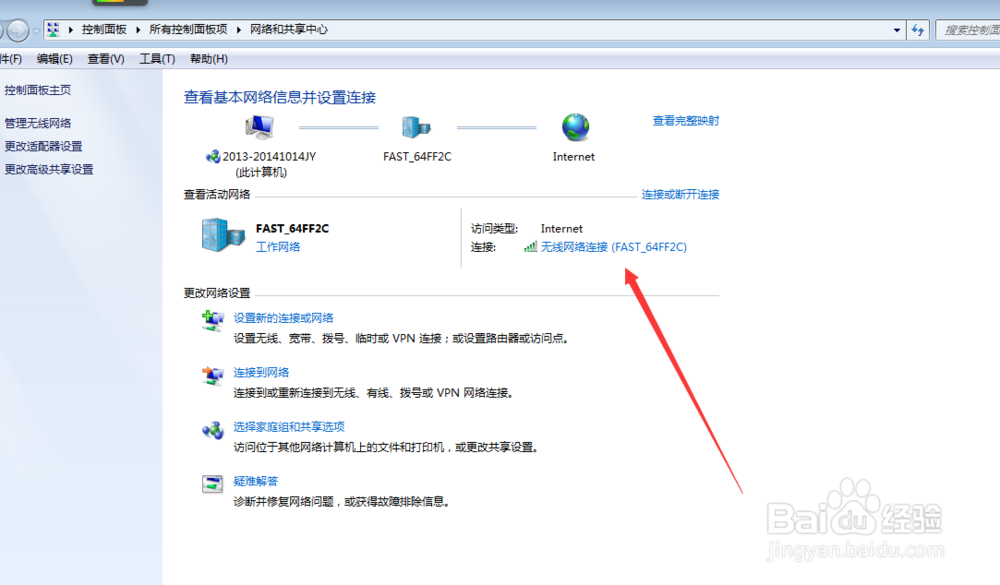
Task: Click the computer name 2013-20141014JY text
Action: click(269, 157)
